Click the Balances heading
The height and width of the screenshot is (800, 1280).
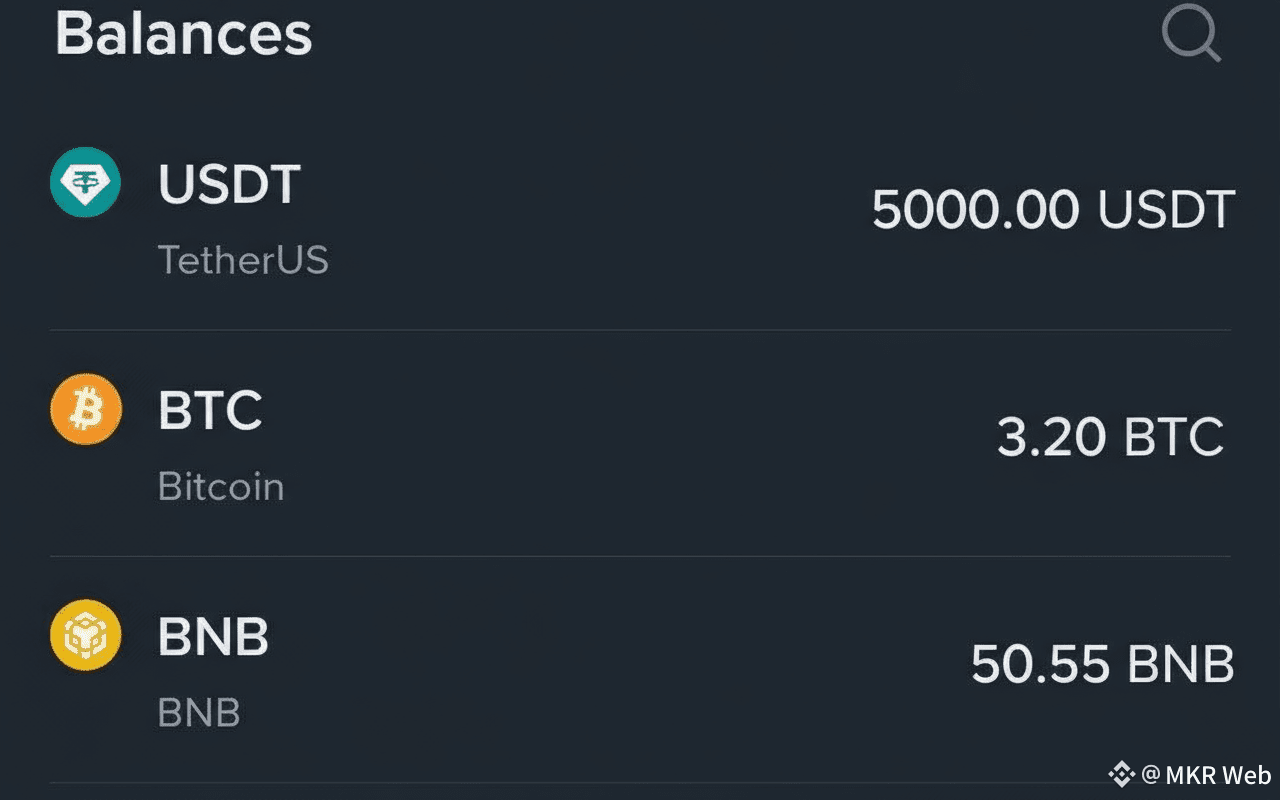pyautogui.click(x=183, y=34)
